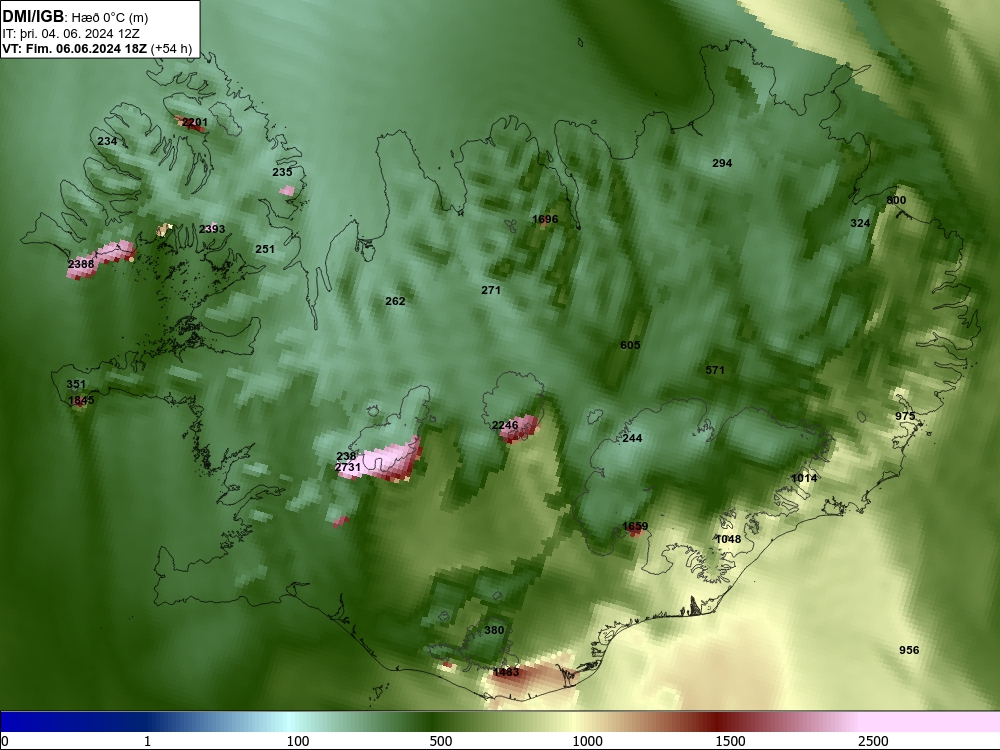The height and width of the screenshot is (750, 1000).
Task: Select the 234 value in the Westfjords
Action: 107,141
